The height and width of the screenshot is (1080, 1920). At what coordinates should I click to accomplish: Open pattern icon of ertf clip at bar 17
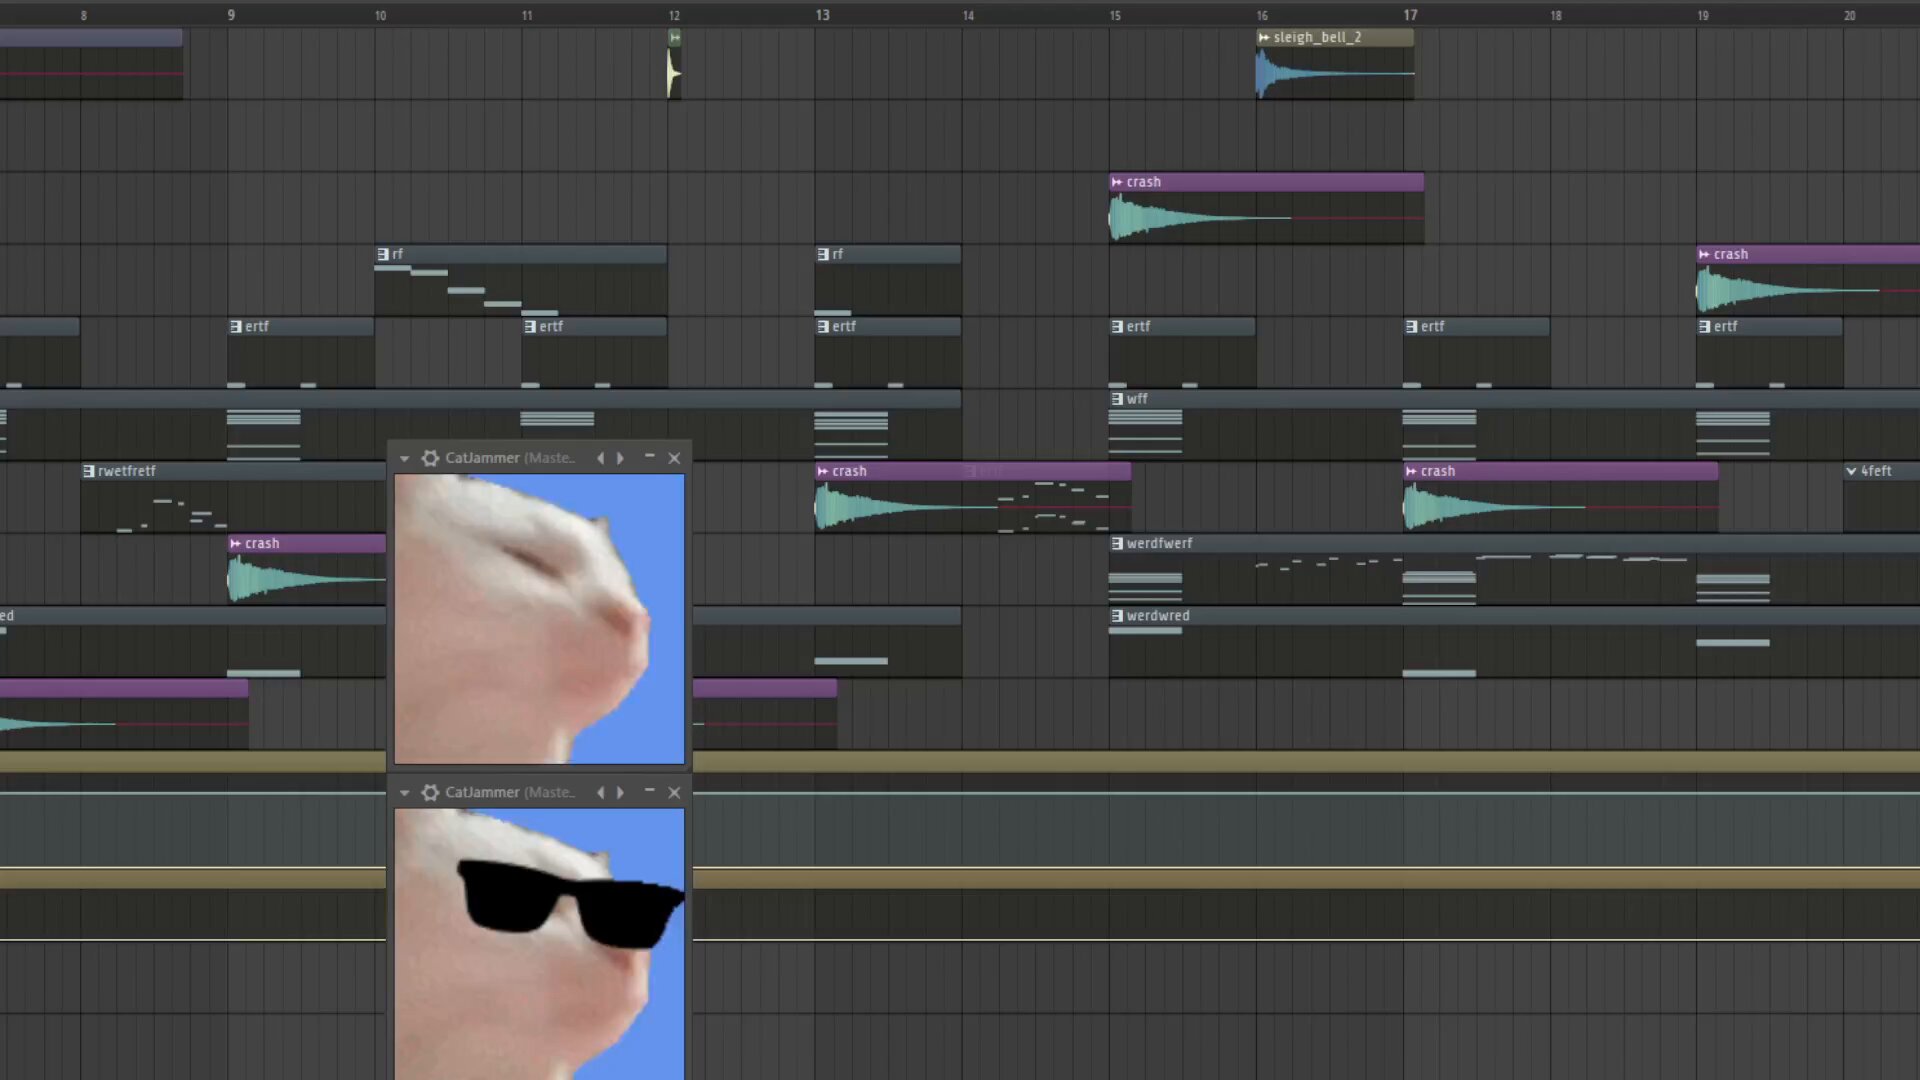click(x=1411, y=326)
